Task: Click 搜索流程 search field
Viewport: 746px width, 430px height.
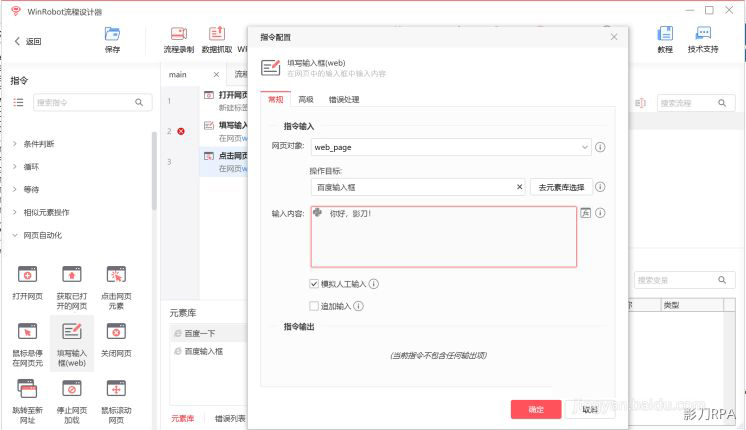Action: tap(696, 103)
